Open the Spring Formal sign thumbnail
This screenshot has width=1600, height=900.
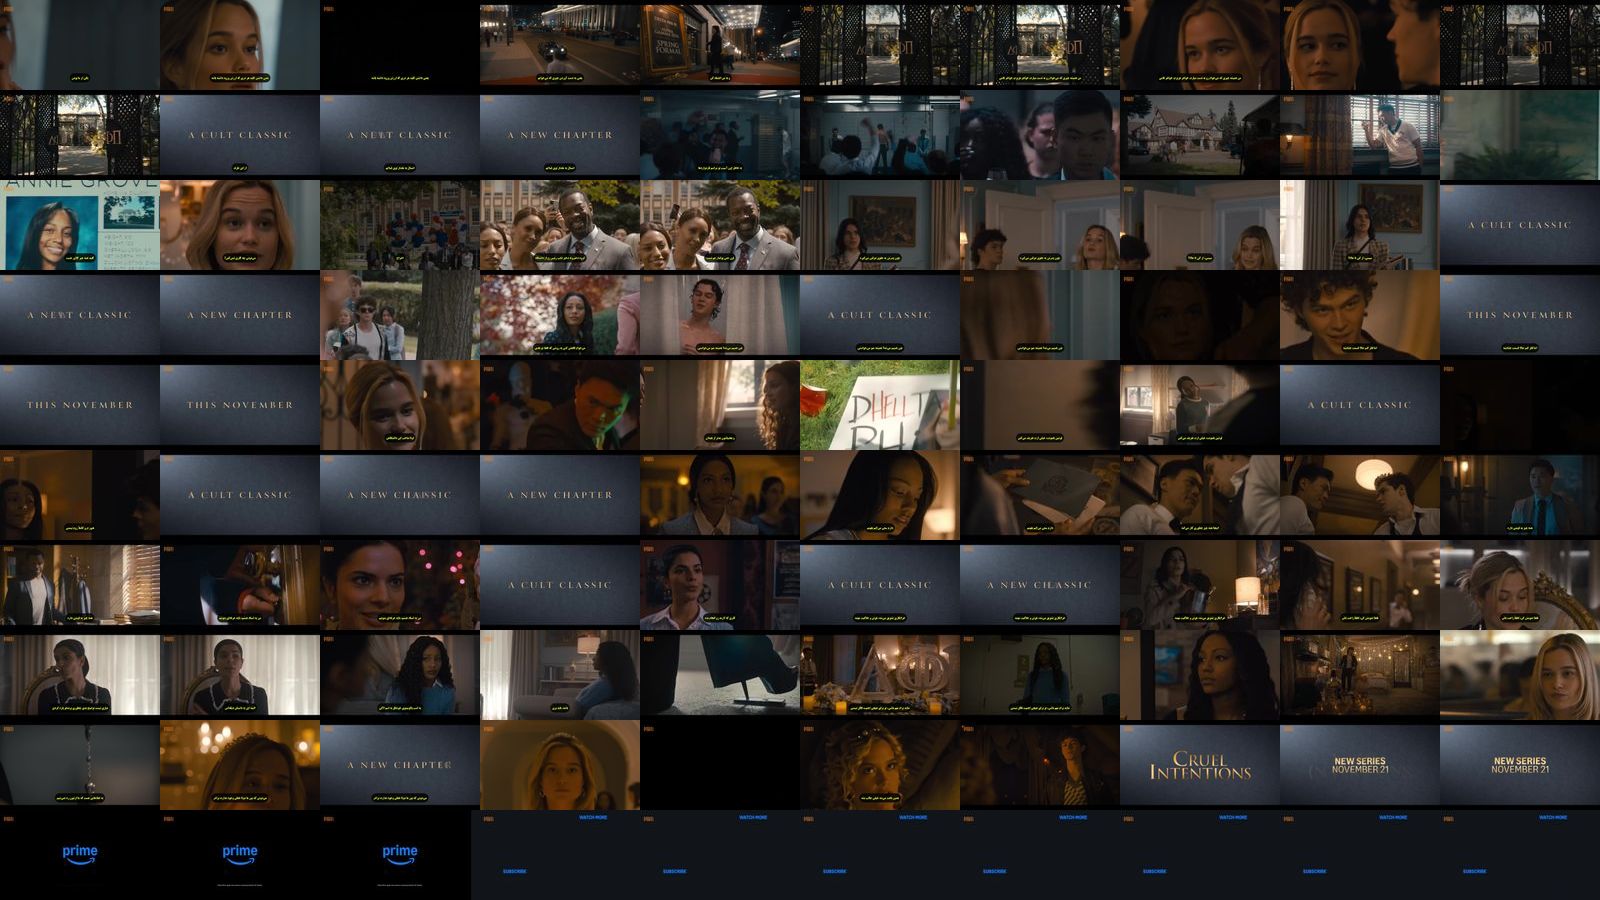[720, 45]
